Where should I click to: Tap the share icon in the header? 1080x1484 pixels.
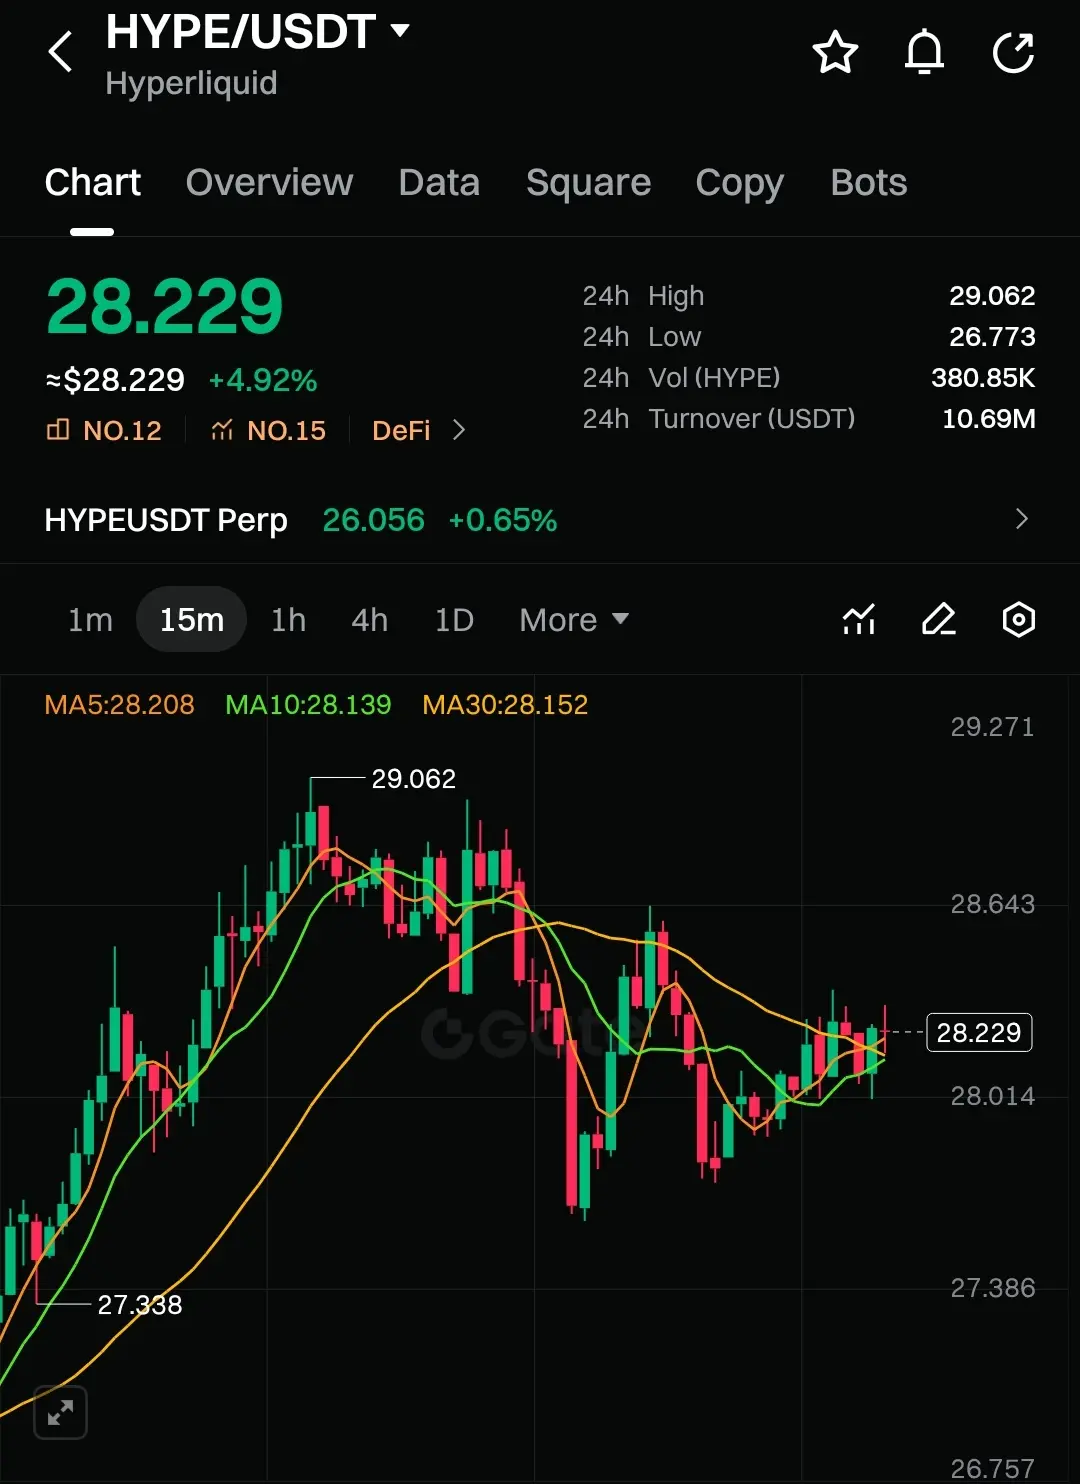pyautogui.click(x=1013, y=52)
